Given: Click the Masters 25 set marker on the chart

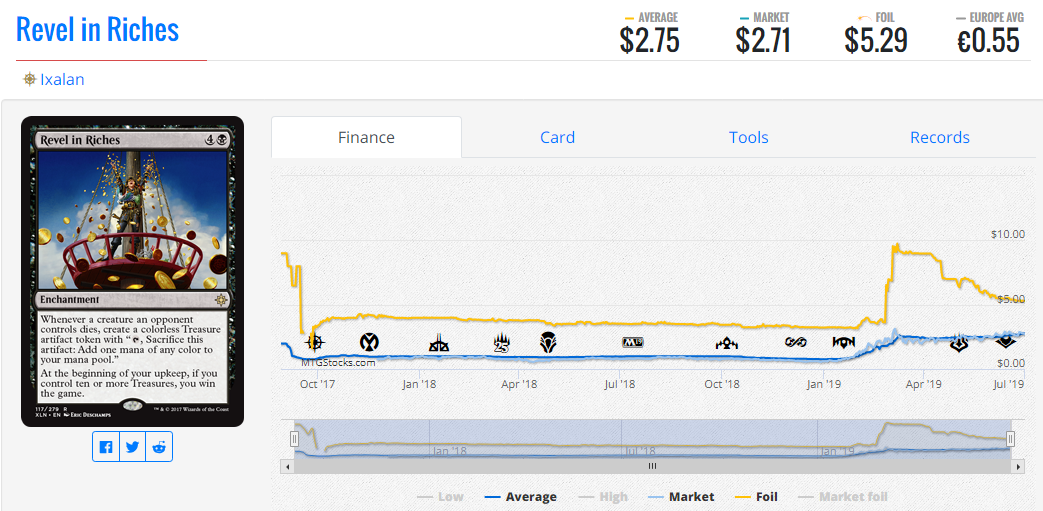Looking at the screenshot, I should 502,343.
